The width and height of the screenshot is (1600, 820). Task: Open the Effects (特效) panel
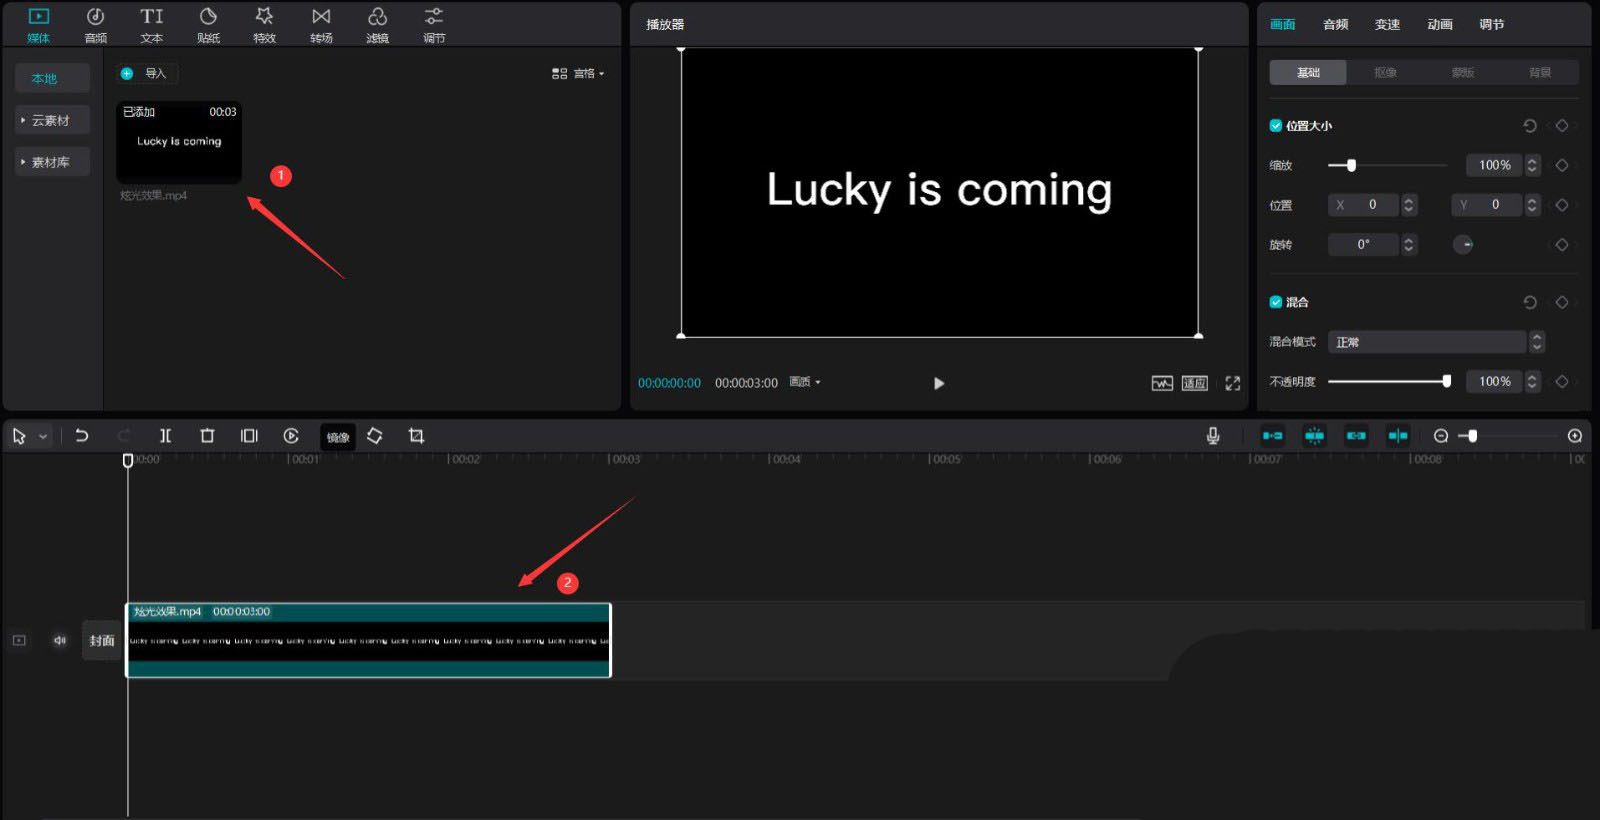click(264, 25)
